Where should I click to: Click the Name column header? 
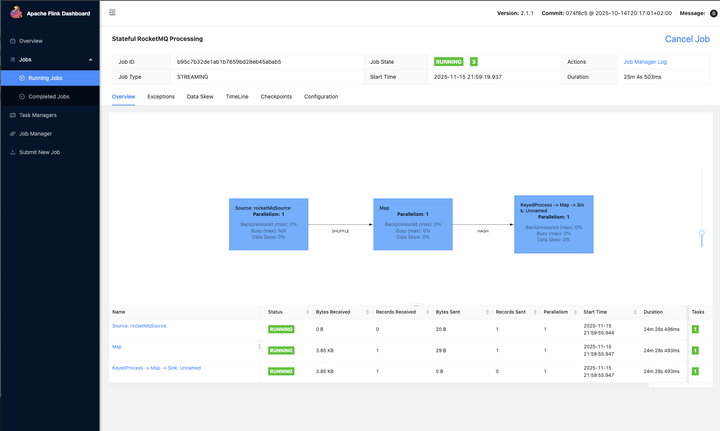[x=118, y=312]
